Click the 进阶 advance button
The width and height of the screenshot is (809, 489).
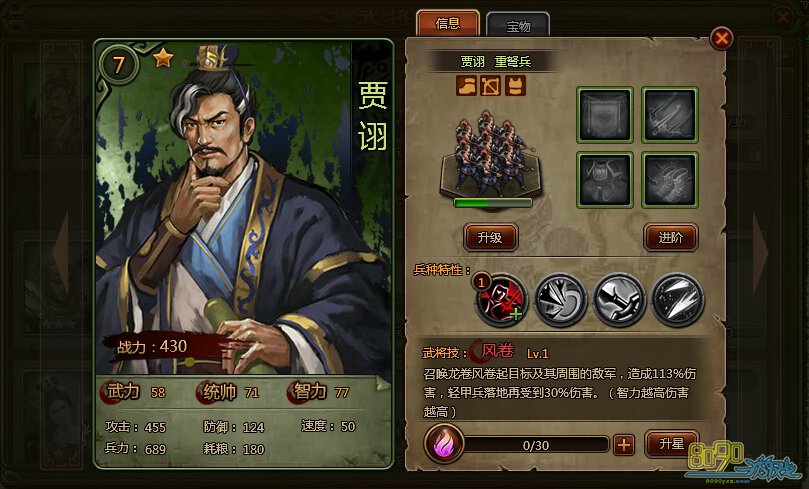[x=671, y=238]
